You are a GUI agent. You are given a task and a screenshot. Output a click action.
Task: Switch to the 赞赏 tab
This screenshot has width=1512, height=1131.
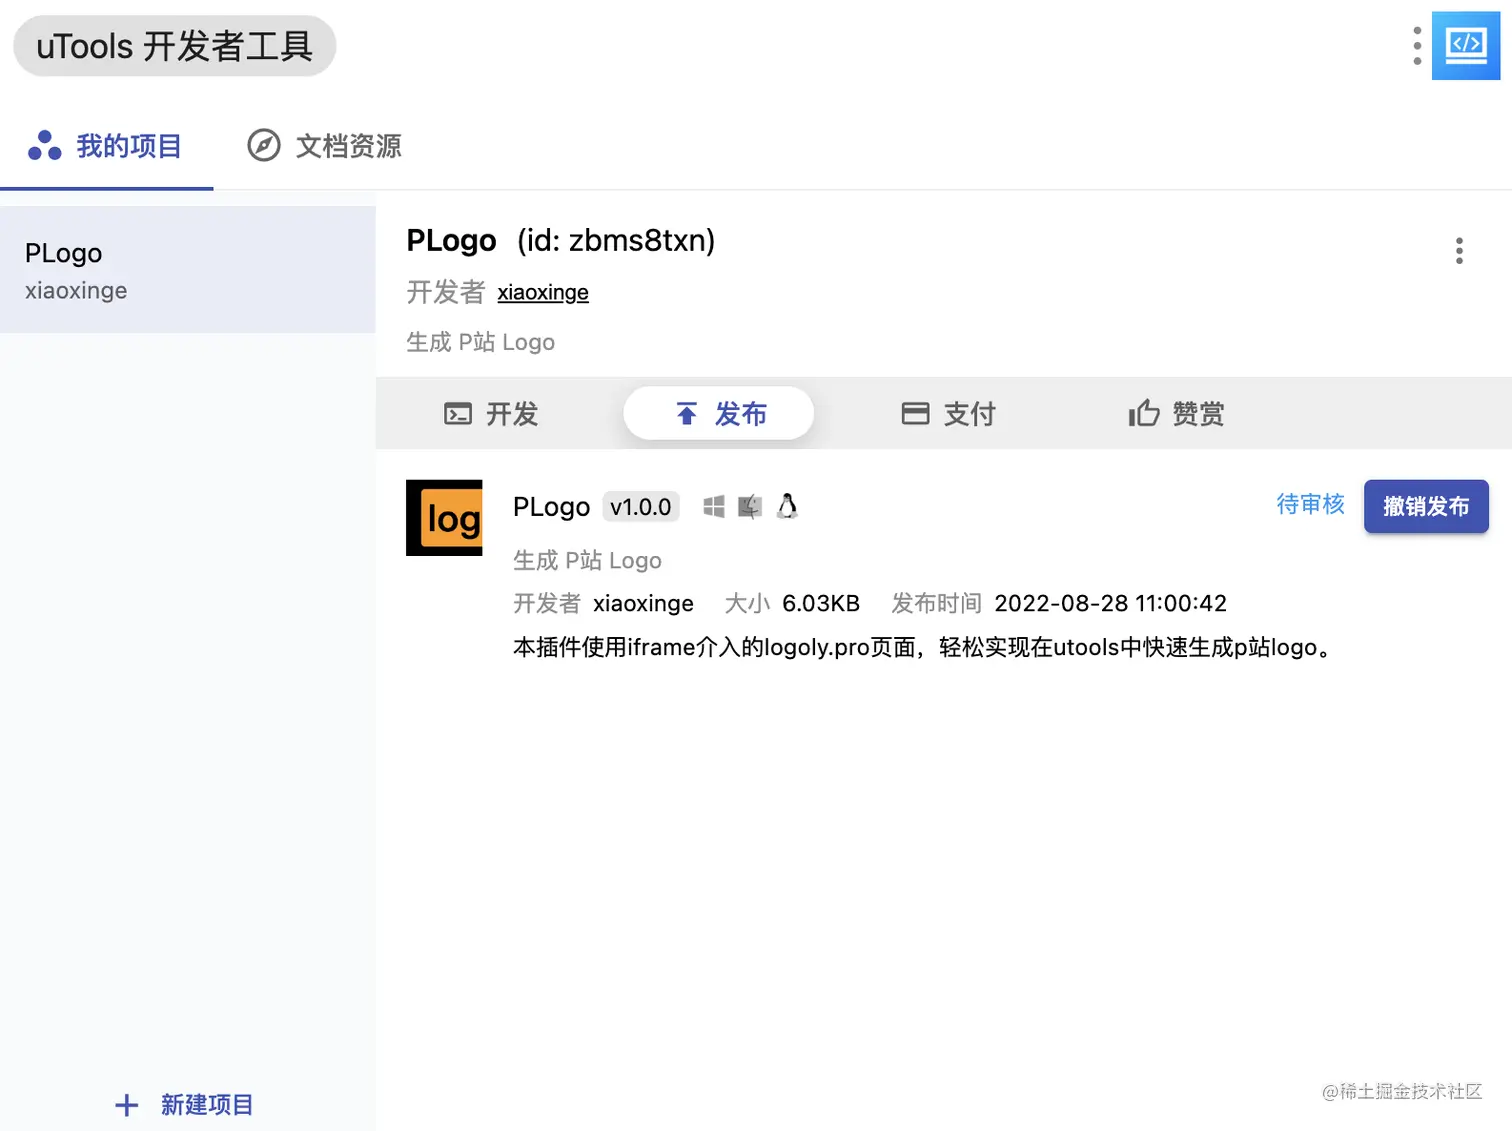tap(1176, 413)
